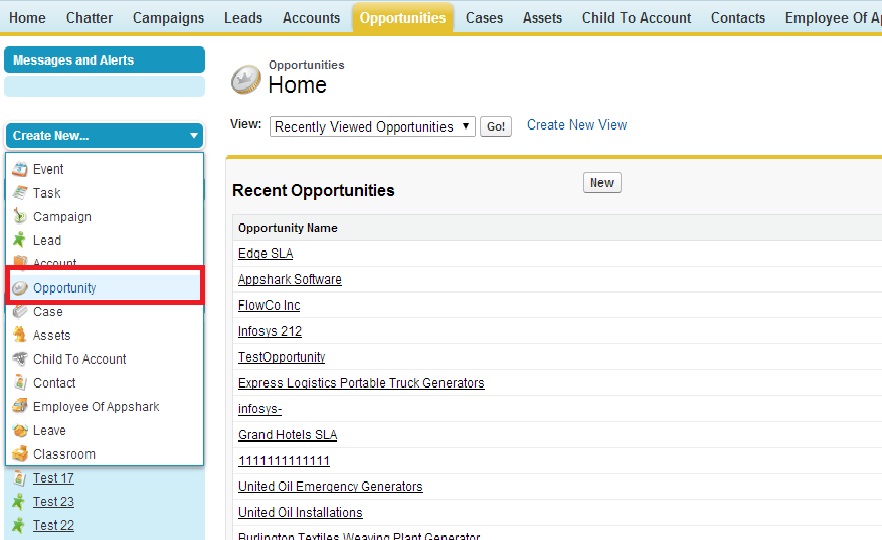Click the Case briefcase icon

pyautogui.click(x=20, y=311)
